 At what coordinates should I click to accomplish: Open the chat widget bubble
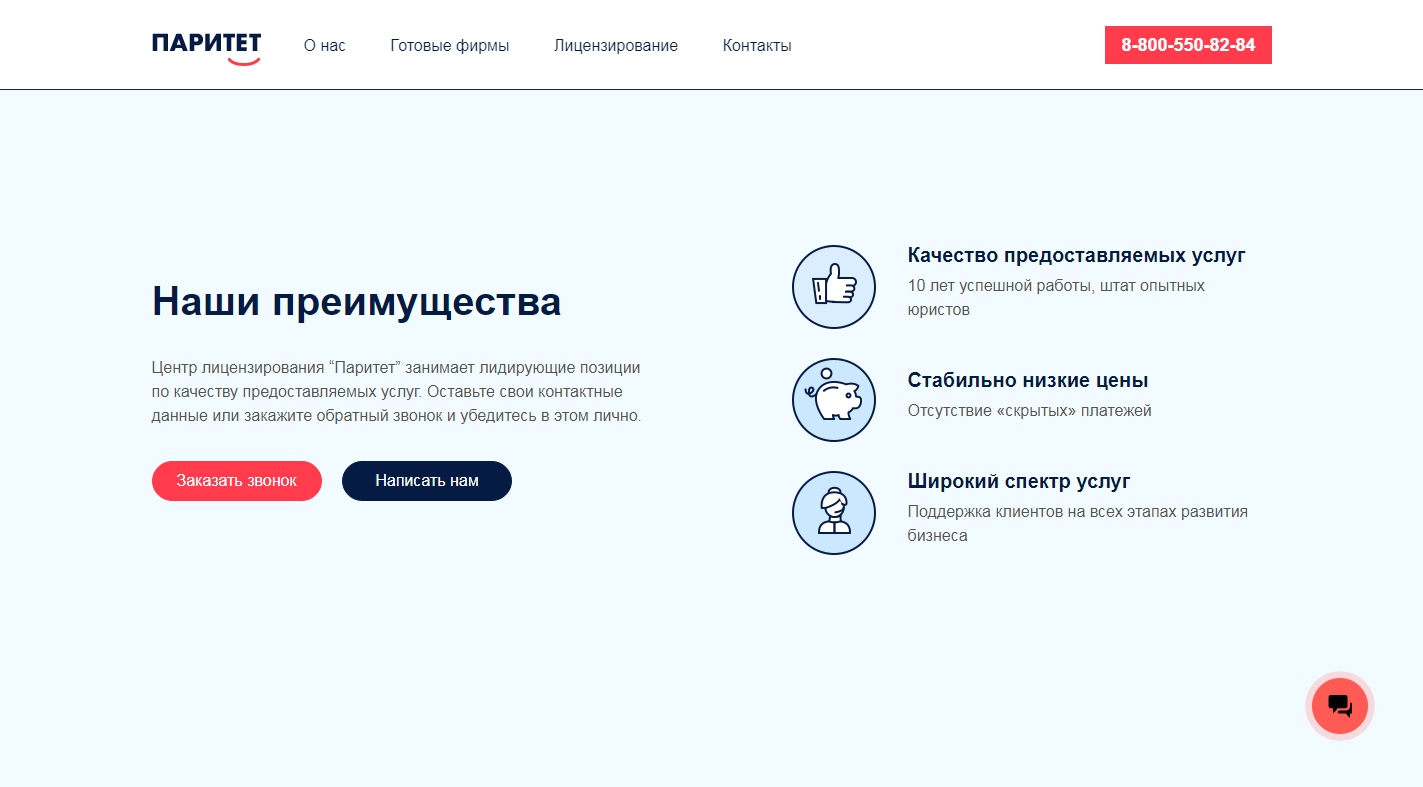pyautogui.click(x=1340, y=706)
